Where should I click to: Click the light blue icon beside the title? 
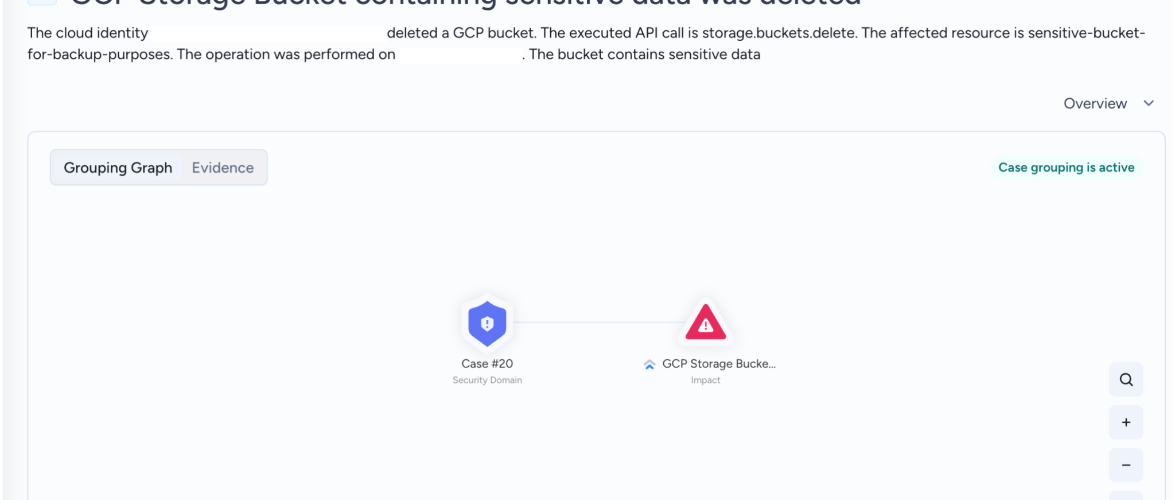44,2
